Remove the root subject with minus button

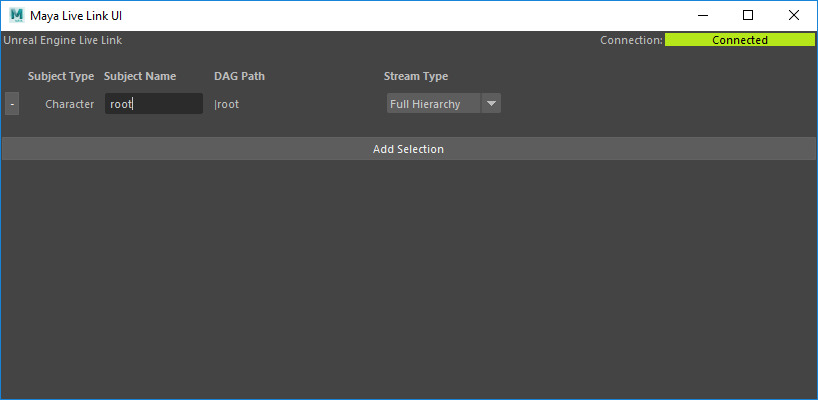11,104
